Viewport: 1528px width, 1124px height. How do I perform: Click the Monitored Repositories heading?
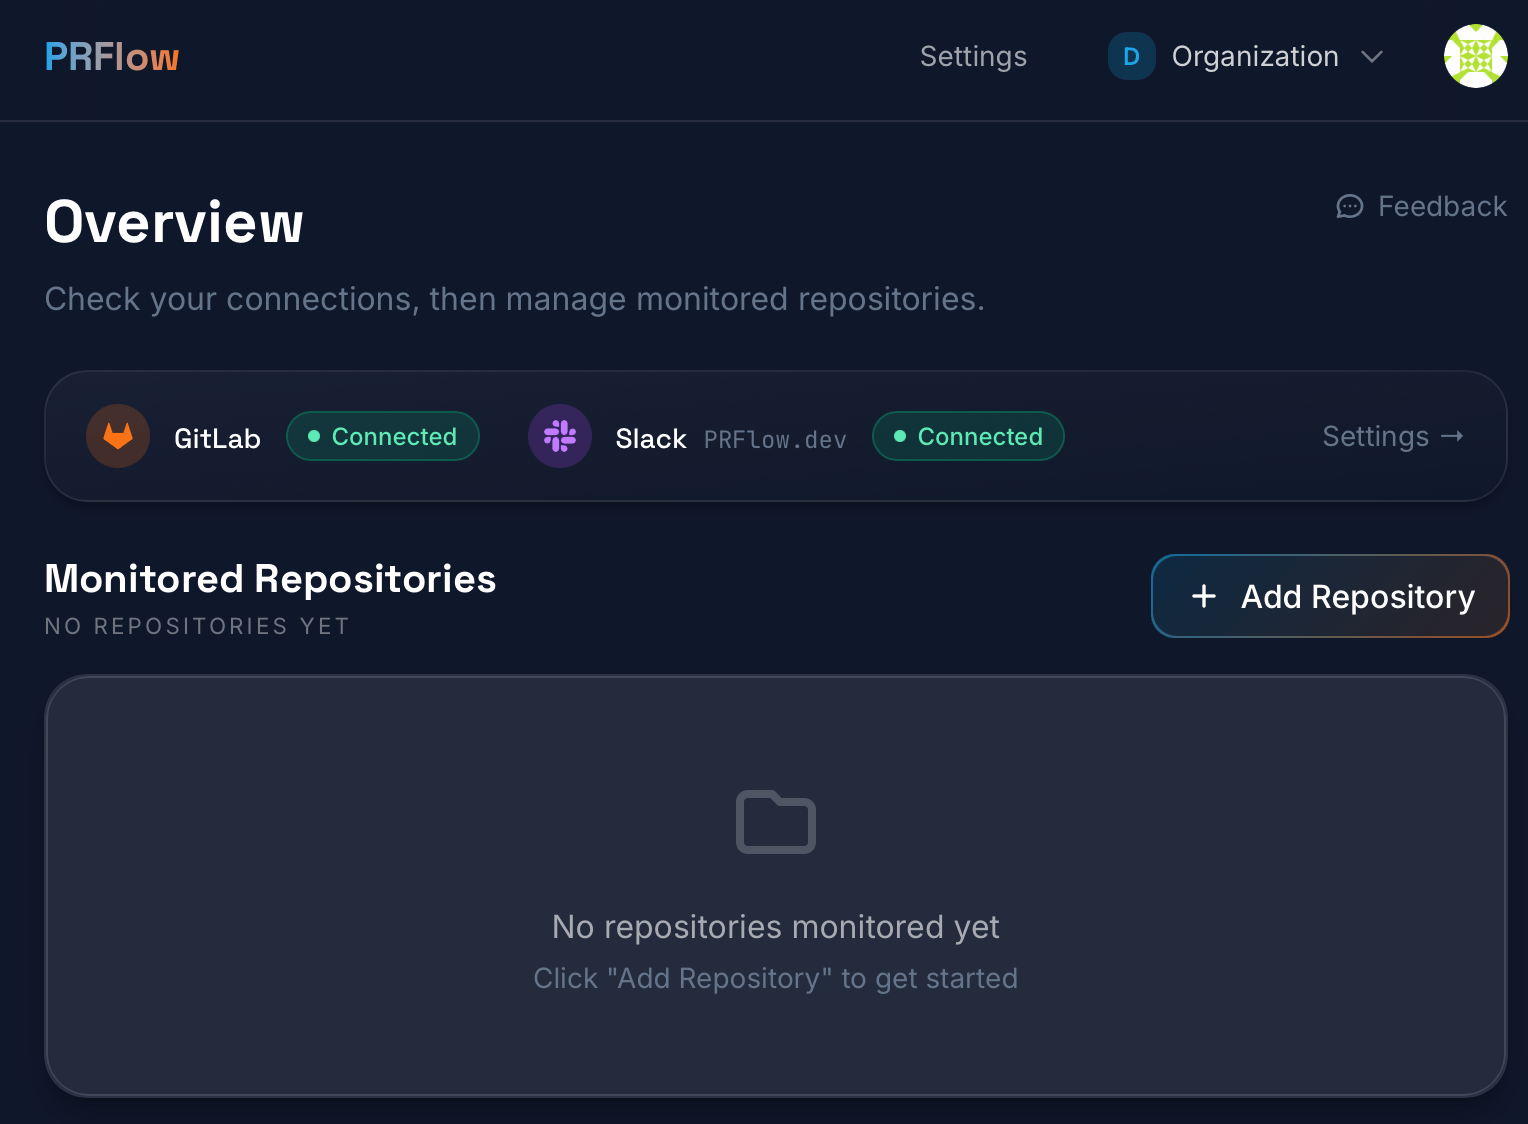pyautogui.click(x=271, y=579)
